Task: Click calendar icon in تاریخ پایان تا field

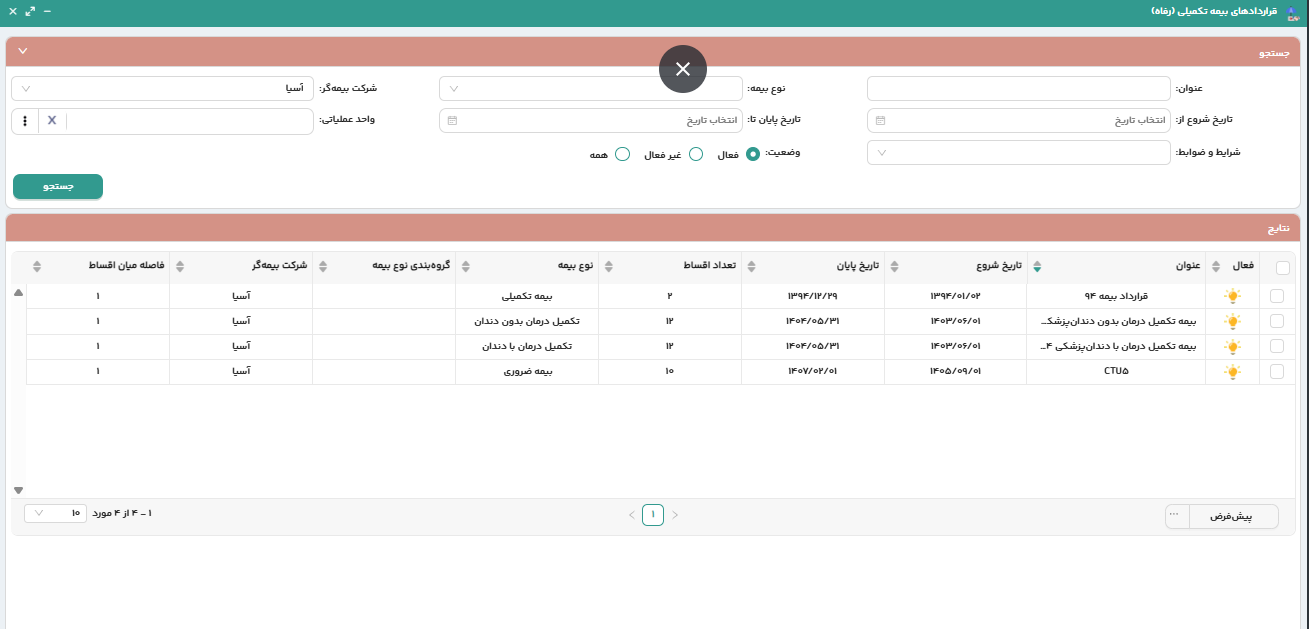Action: [452, 120]
